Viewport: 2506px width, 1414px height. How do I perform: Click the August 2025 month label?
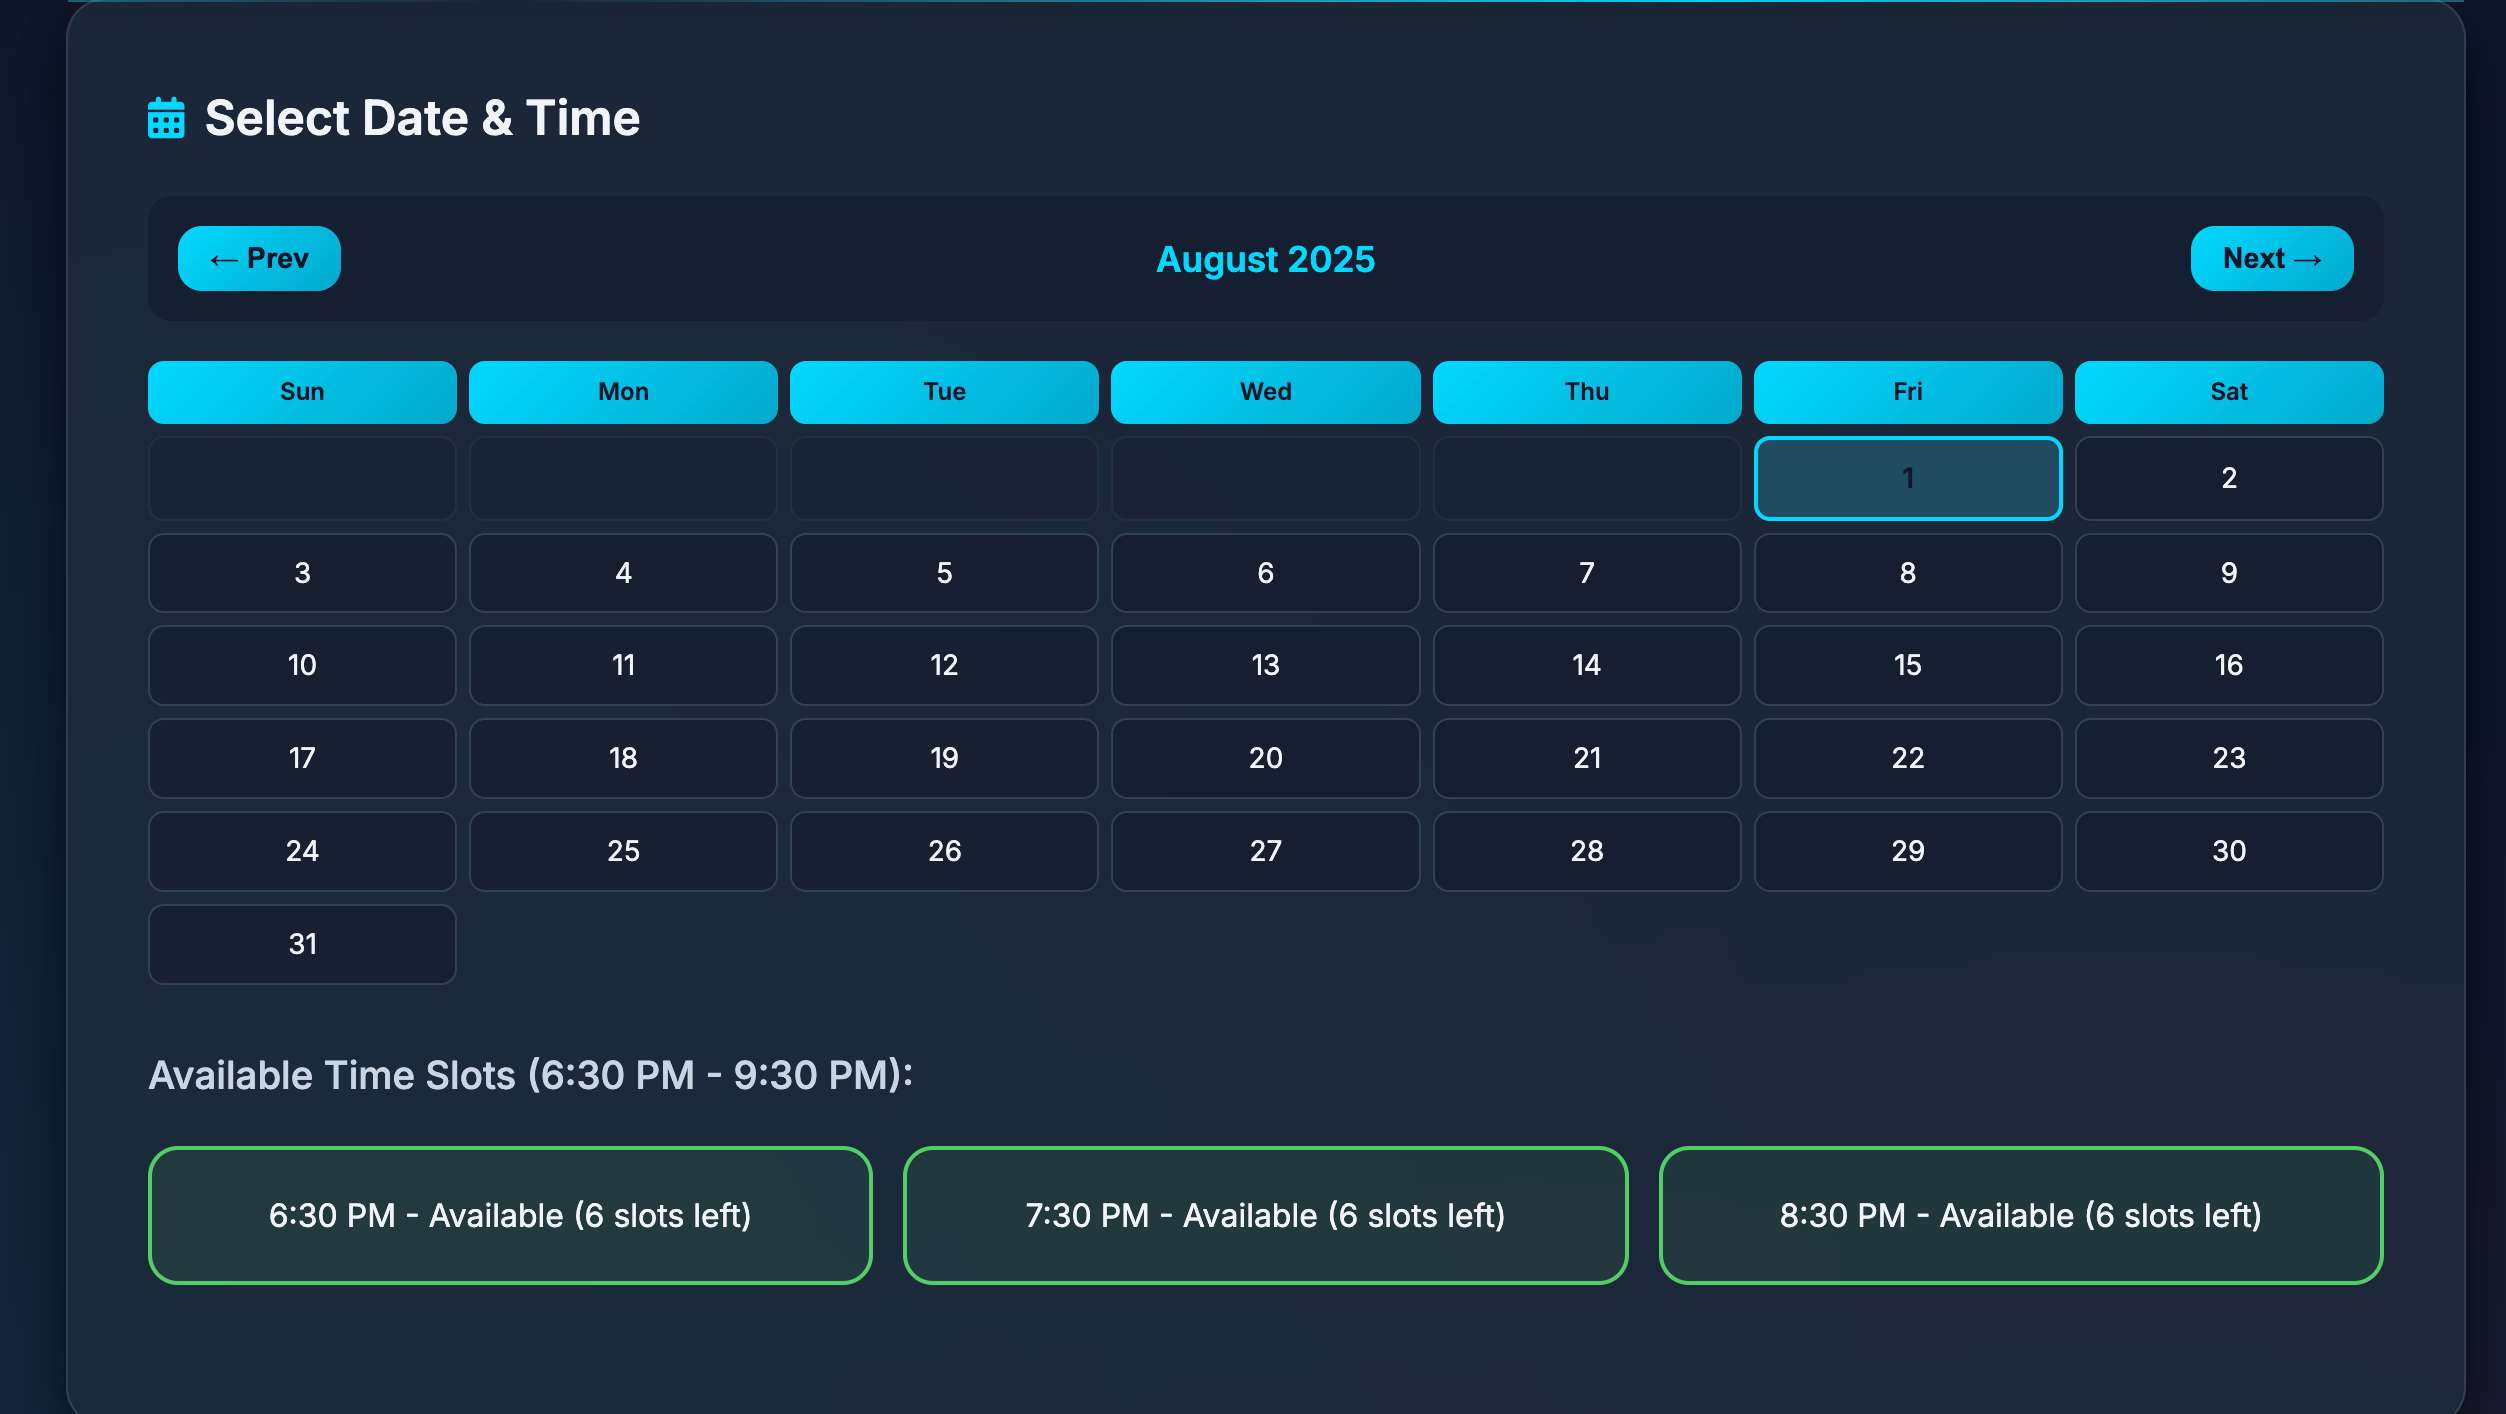(1265, 259)
